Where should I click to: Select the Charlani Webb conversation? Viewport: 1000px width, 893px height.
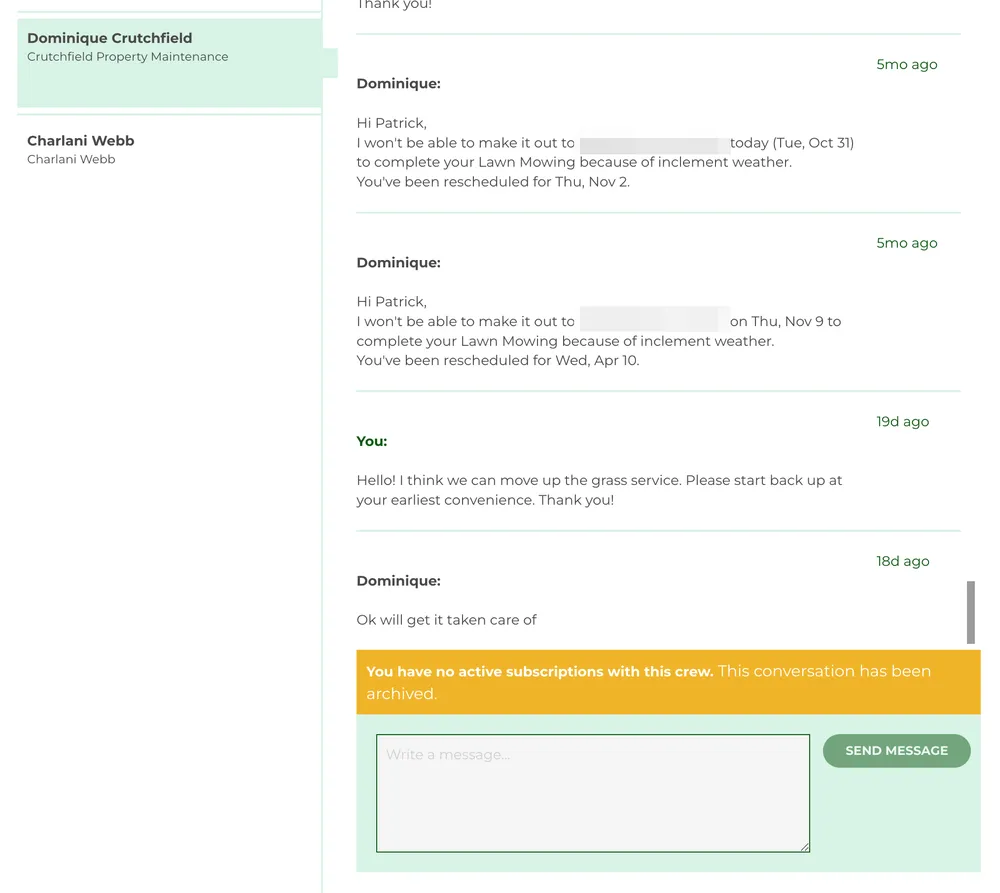80,141
